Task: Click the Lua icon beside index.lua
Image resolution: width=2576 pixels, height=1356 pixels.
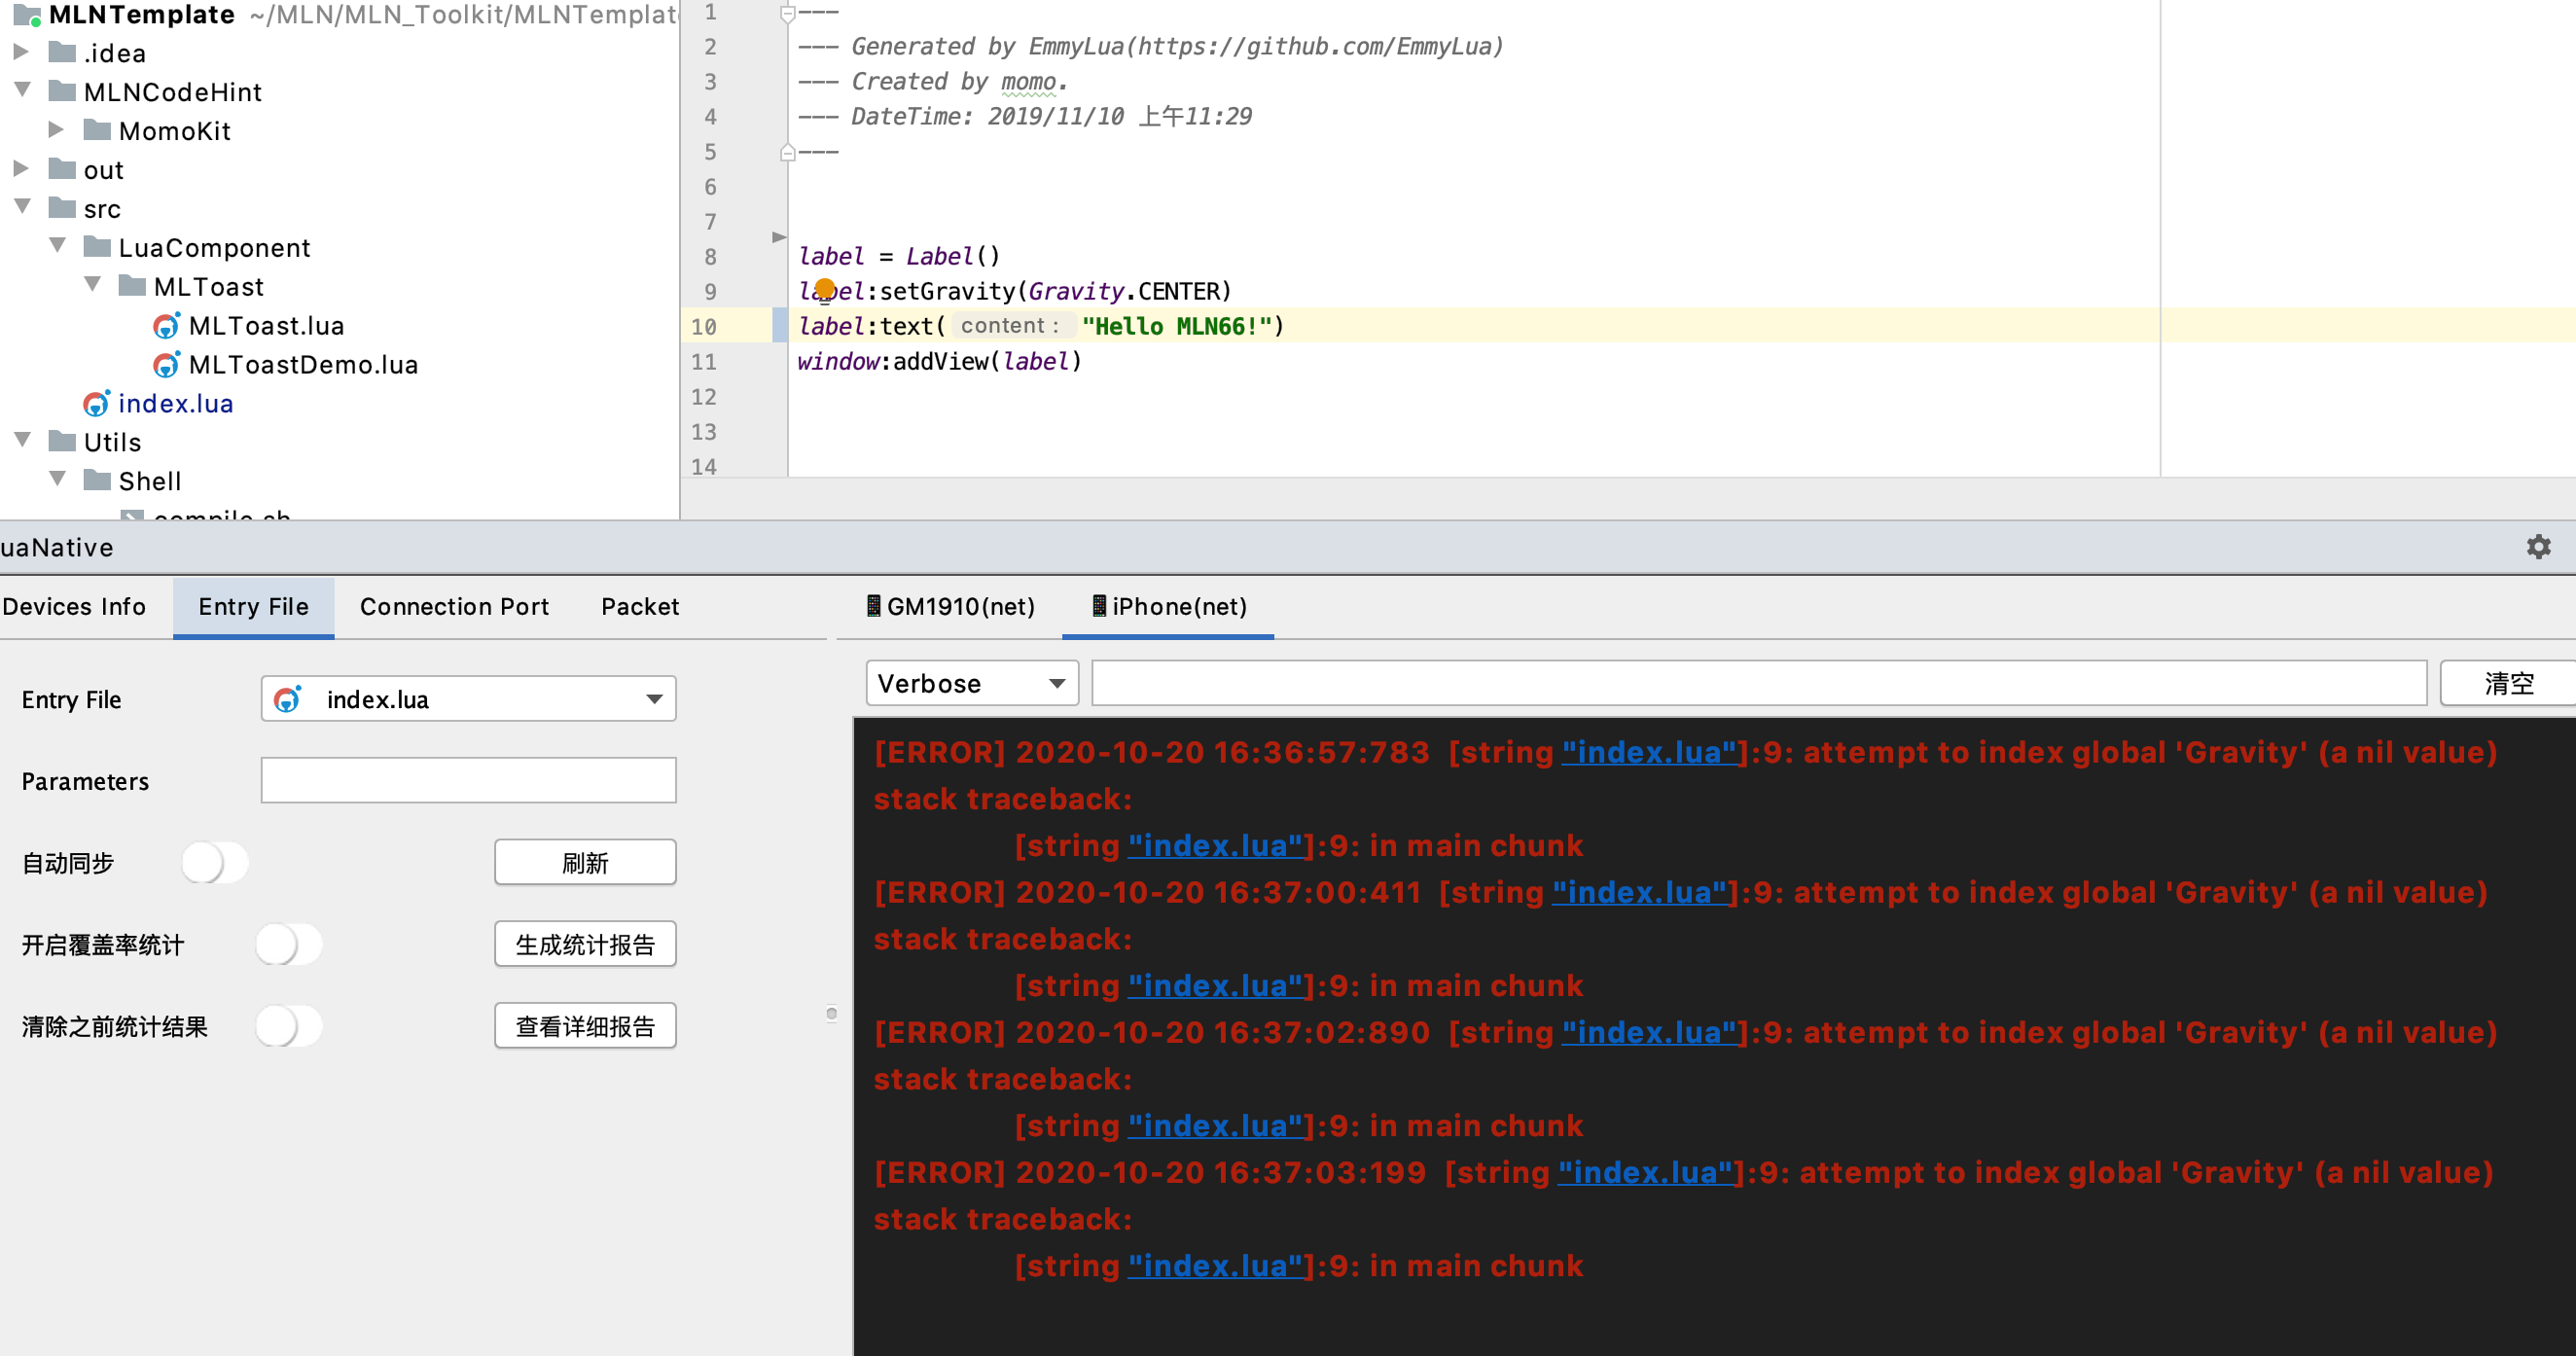Action: [95, 403]
